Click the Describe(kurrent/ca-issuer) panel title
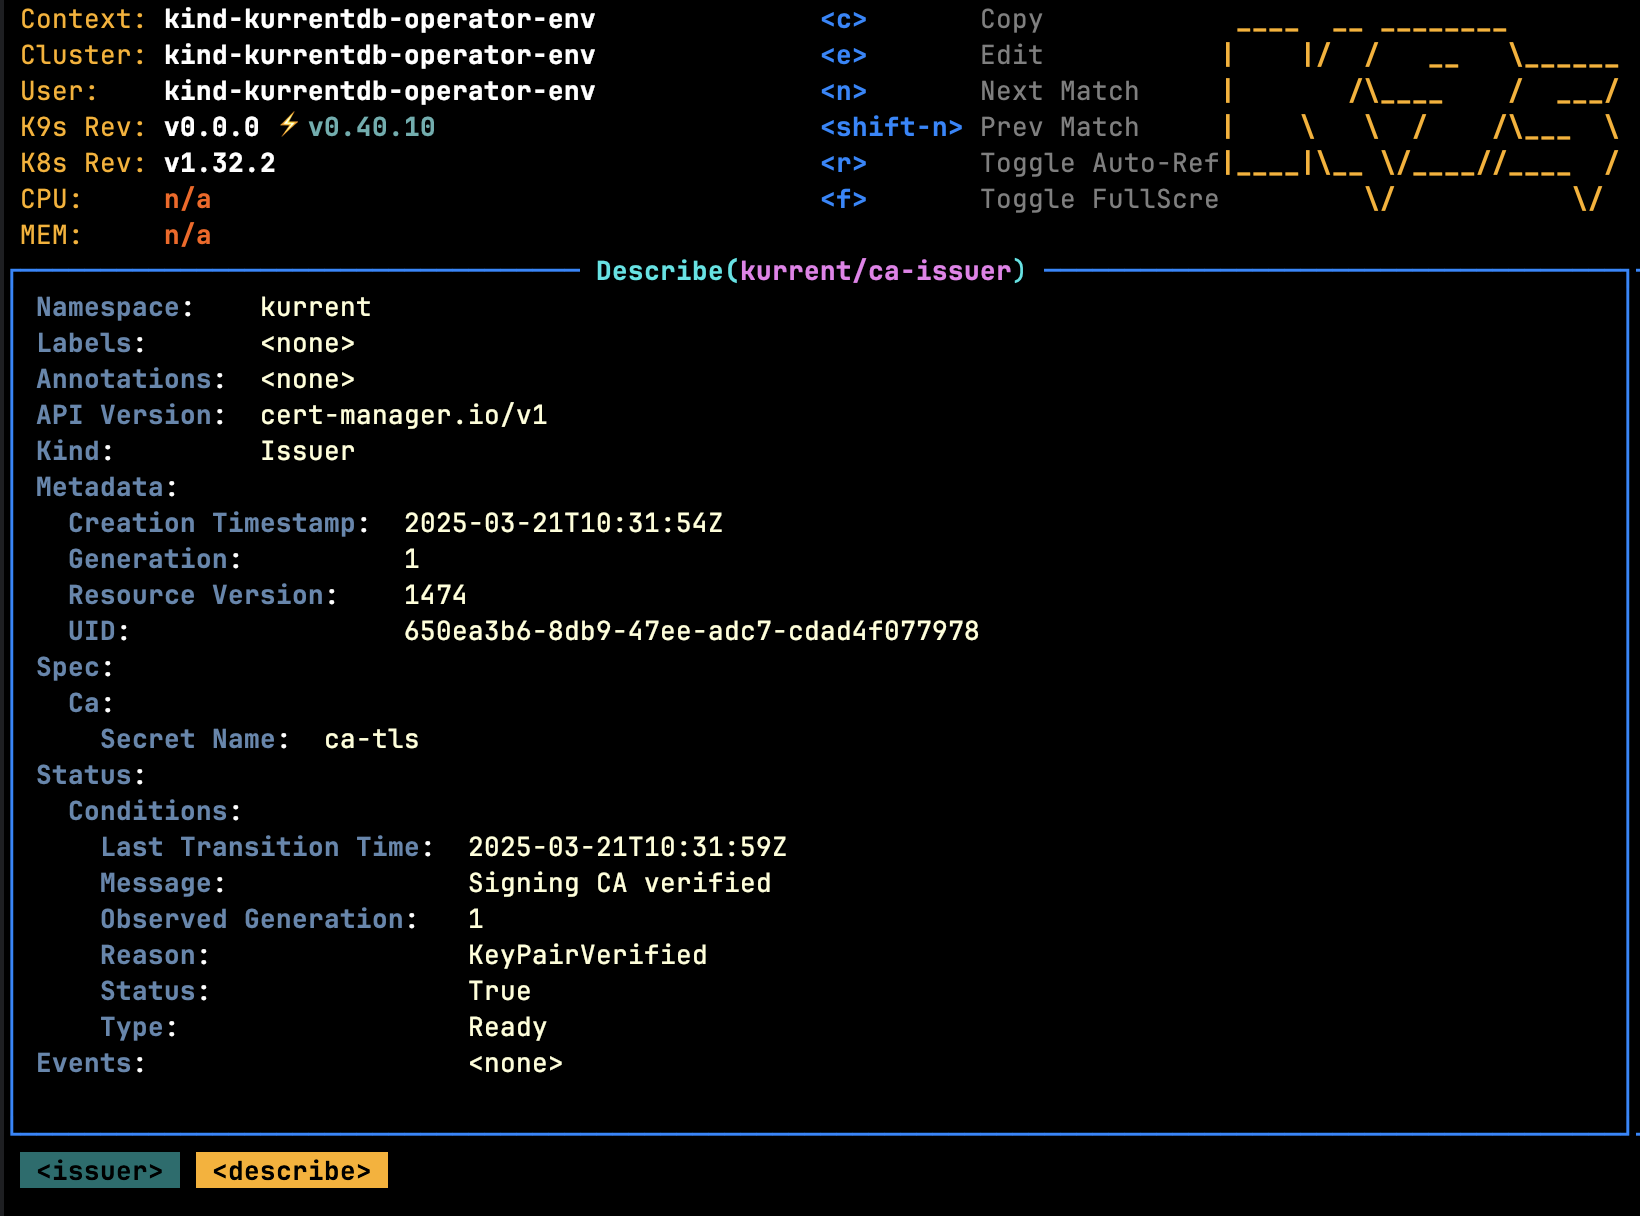The image size is (1640, 1216). (x=810, y=271)
